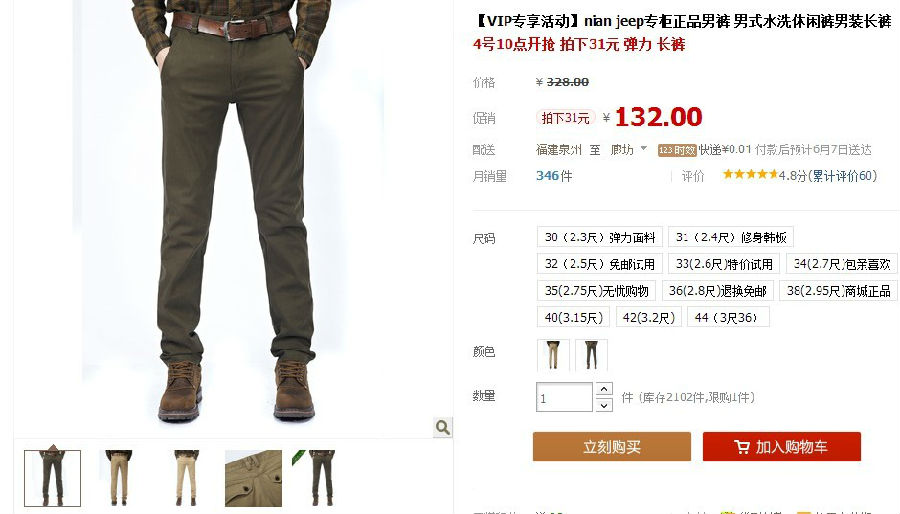This screenshot has height=514, width=900.
Task: View the last green pants thumbnail
Action: coord(320,478)
